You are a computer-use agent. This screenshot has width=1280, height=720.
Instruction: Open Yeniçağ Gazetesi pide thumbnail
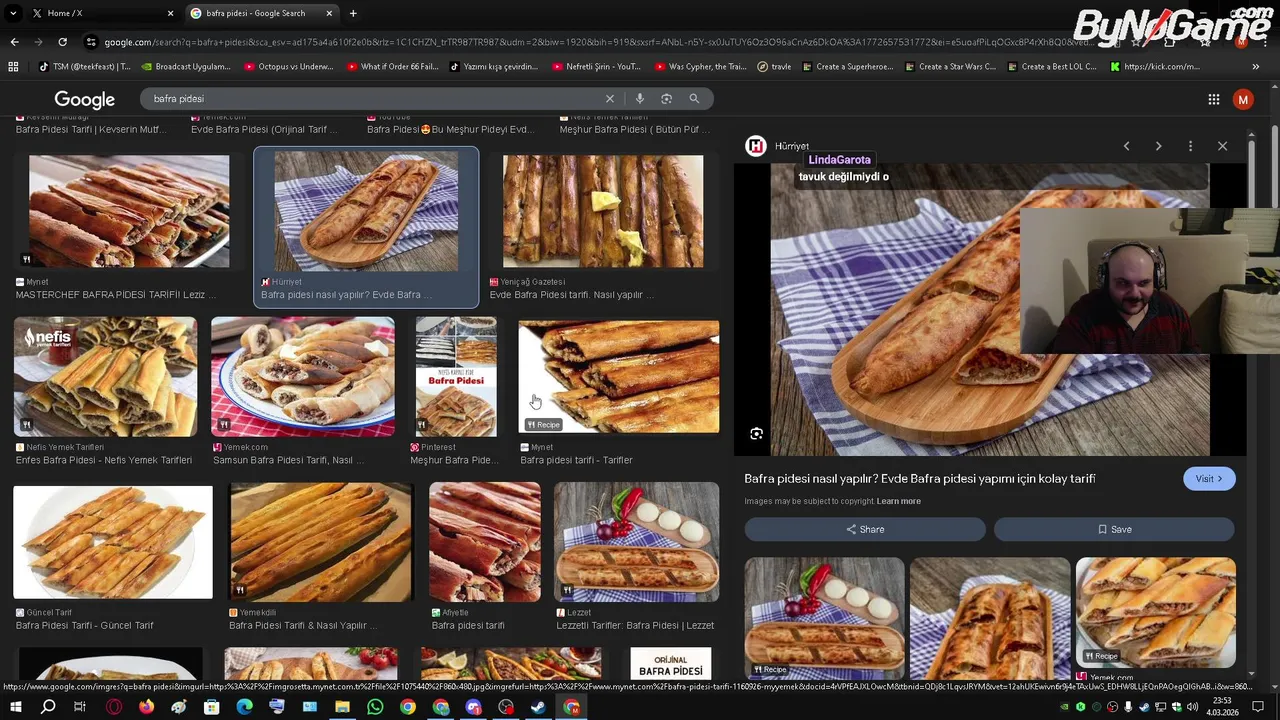tap(603, 211)
